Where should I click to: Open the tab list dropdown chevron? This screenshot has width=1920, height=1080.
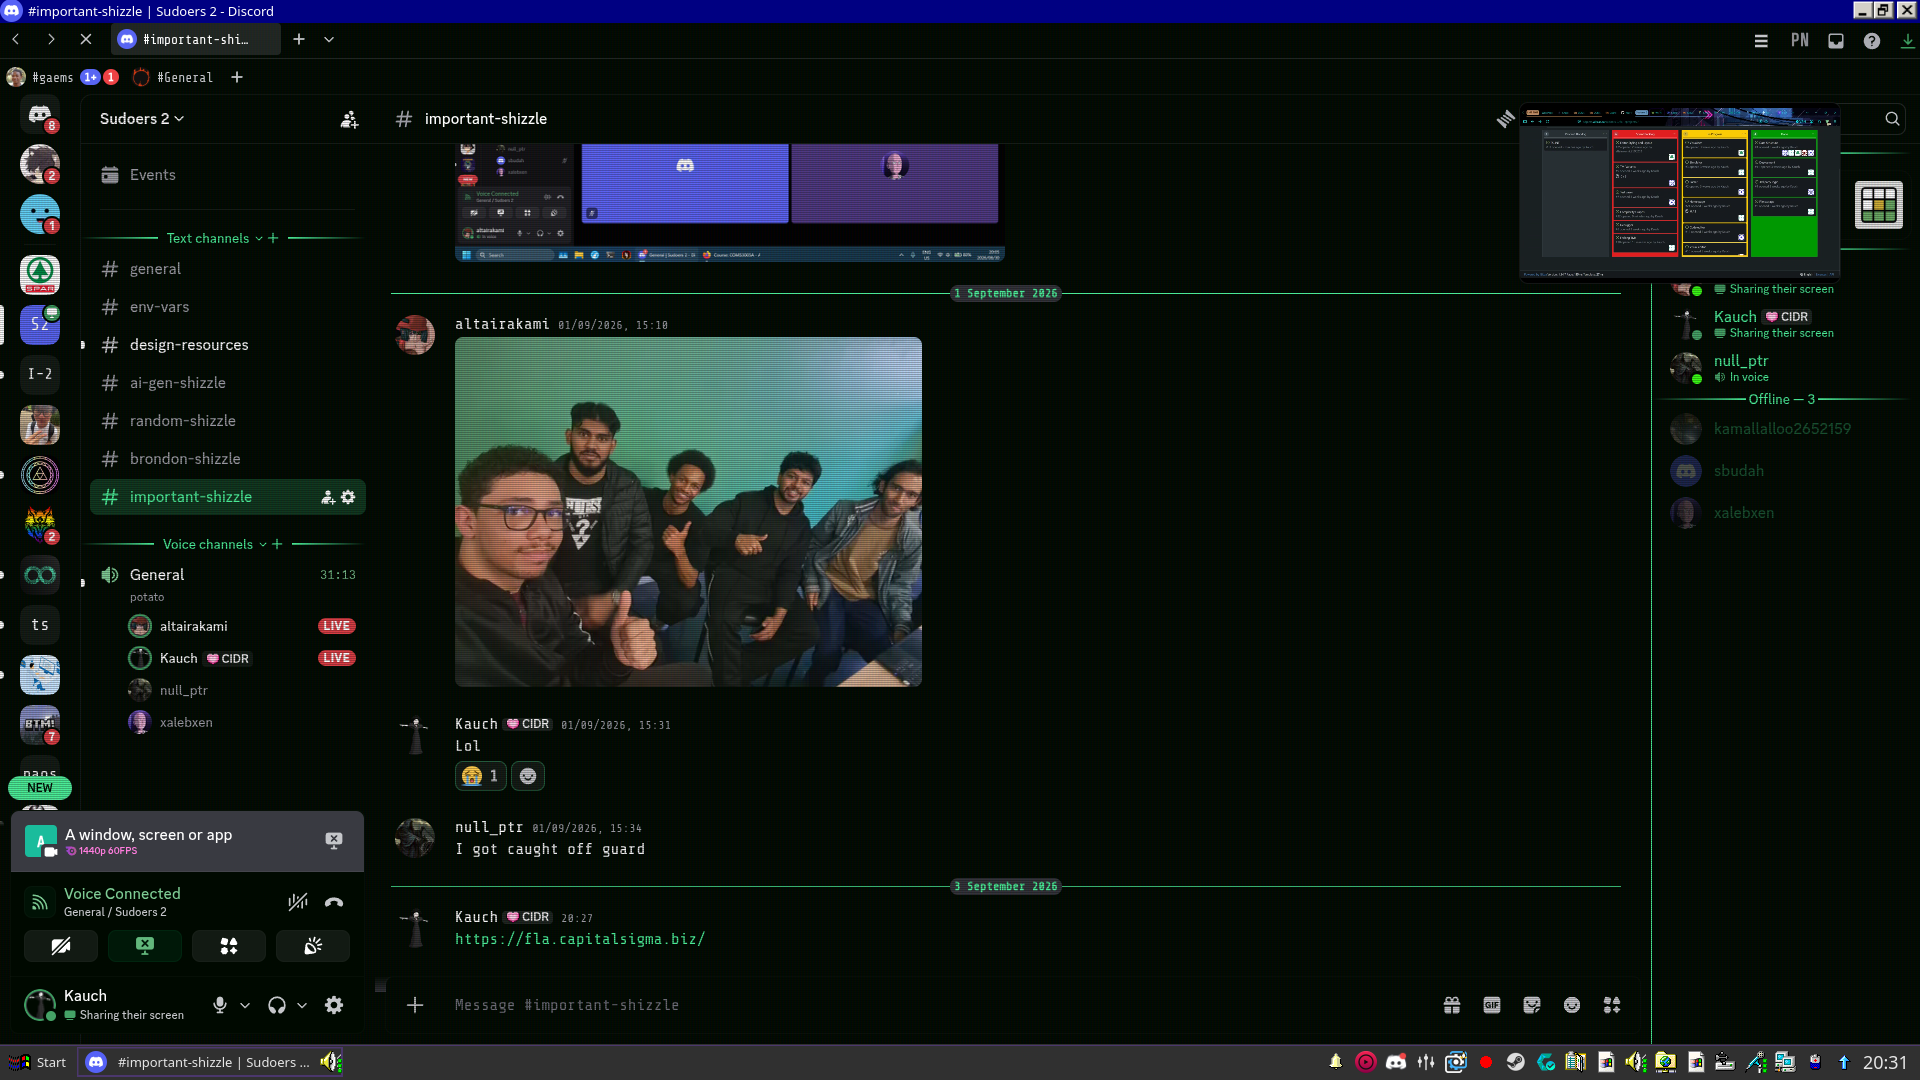[329, 39]
